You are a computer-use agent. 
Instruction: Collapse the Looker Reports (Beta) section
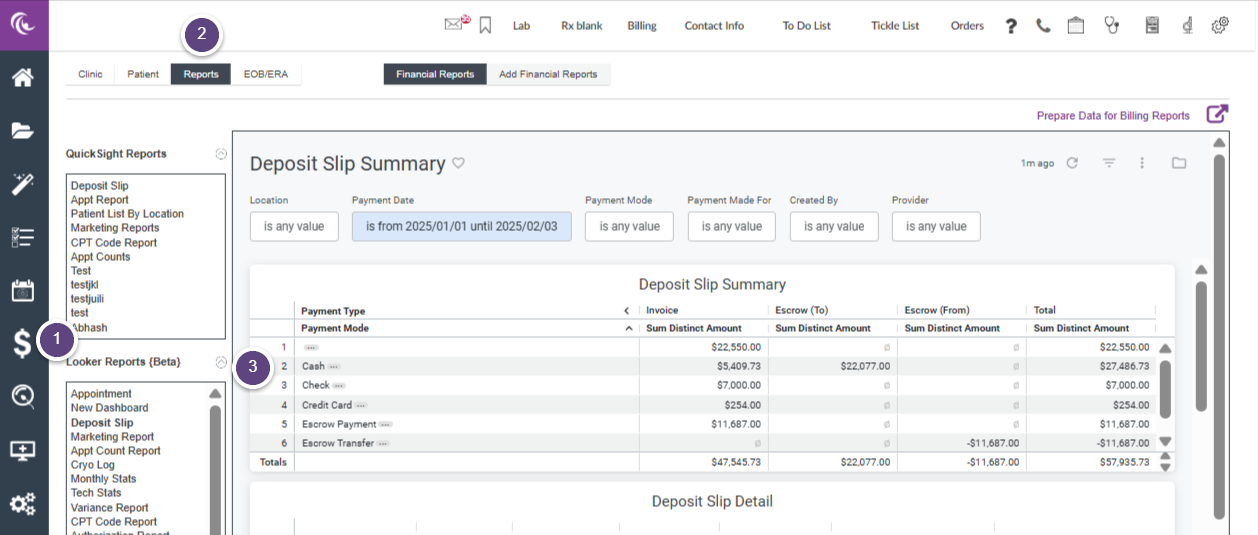coord(221,362)
